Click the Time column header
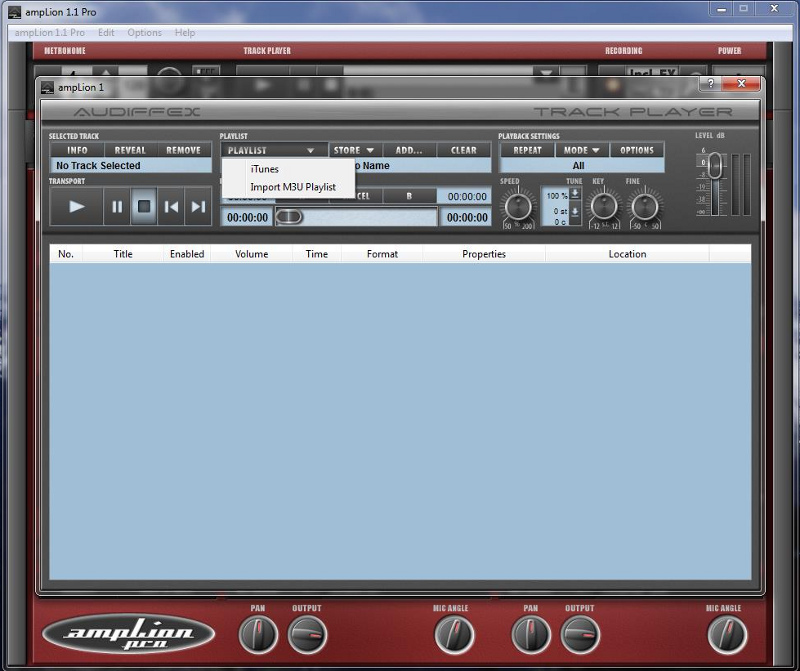 point(317,254)
